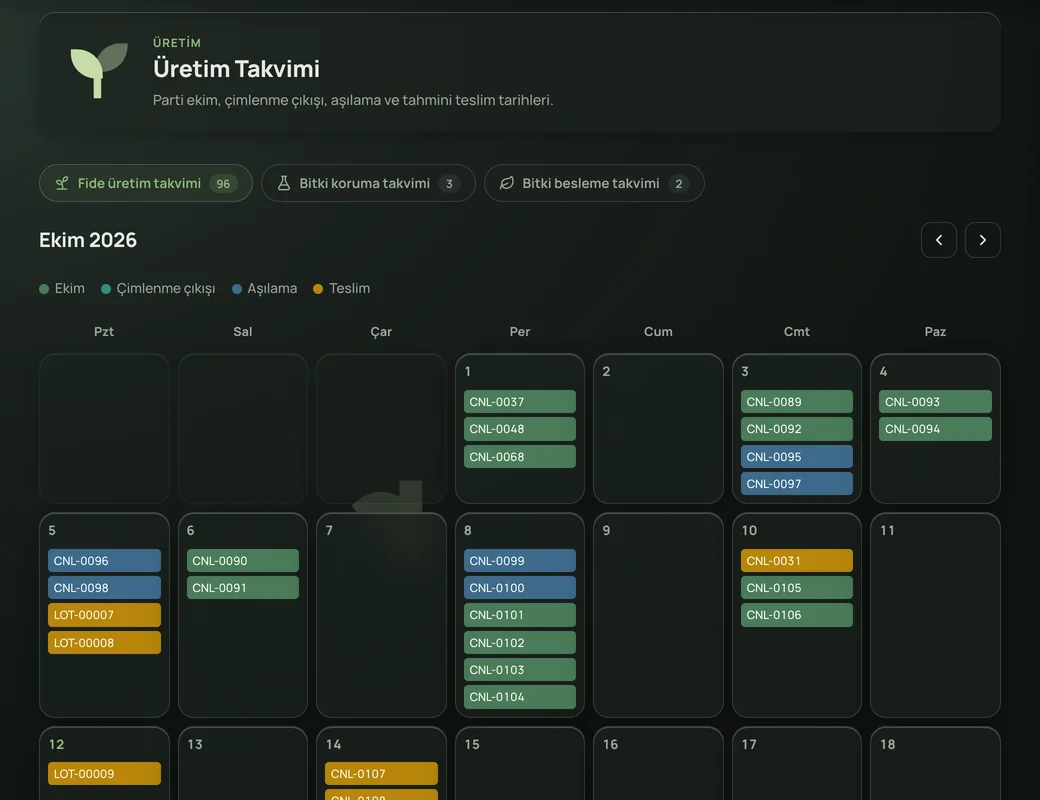Open grafting event CNL-0095

coord(797,456)
